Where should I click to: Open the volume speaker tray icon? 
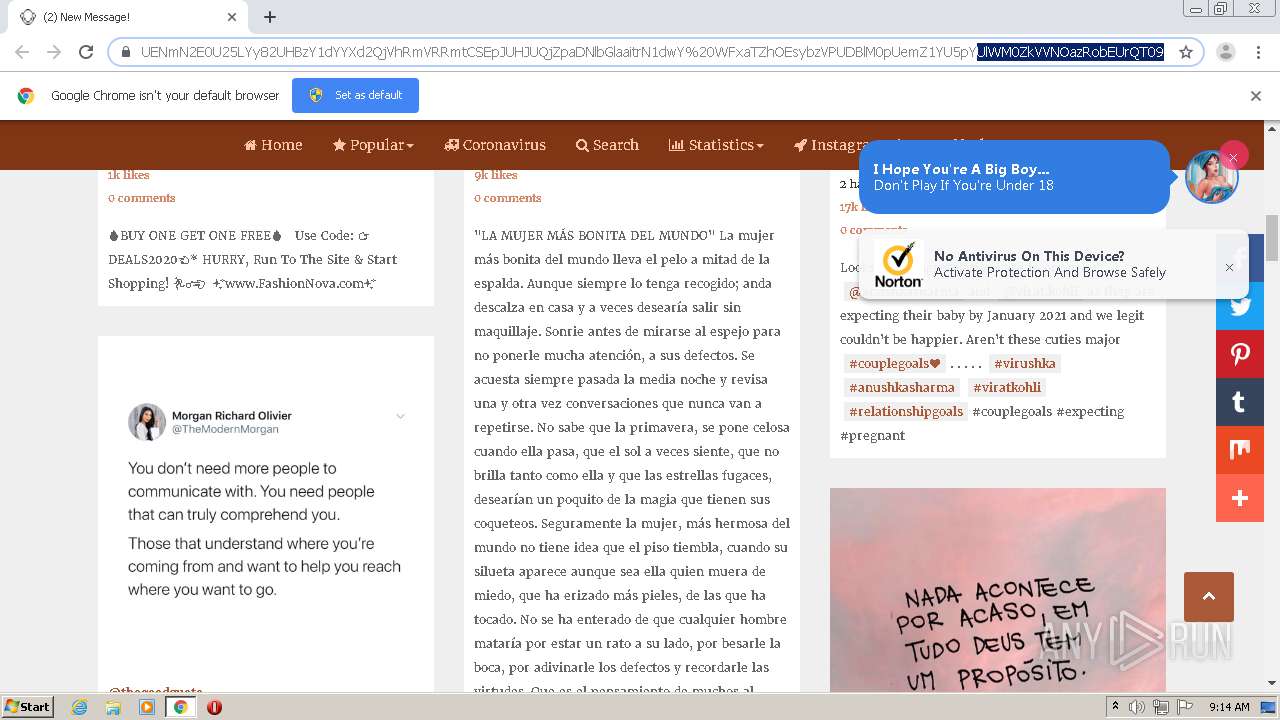[1137, 707]
